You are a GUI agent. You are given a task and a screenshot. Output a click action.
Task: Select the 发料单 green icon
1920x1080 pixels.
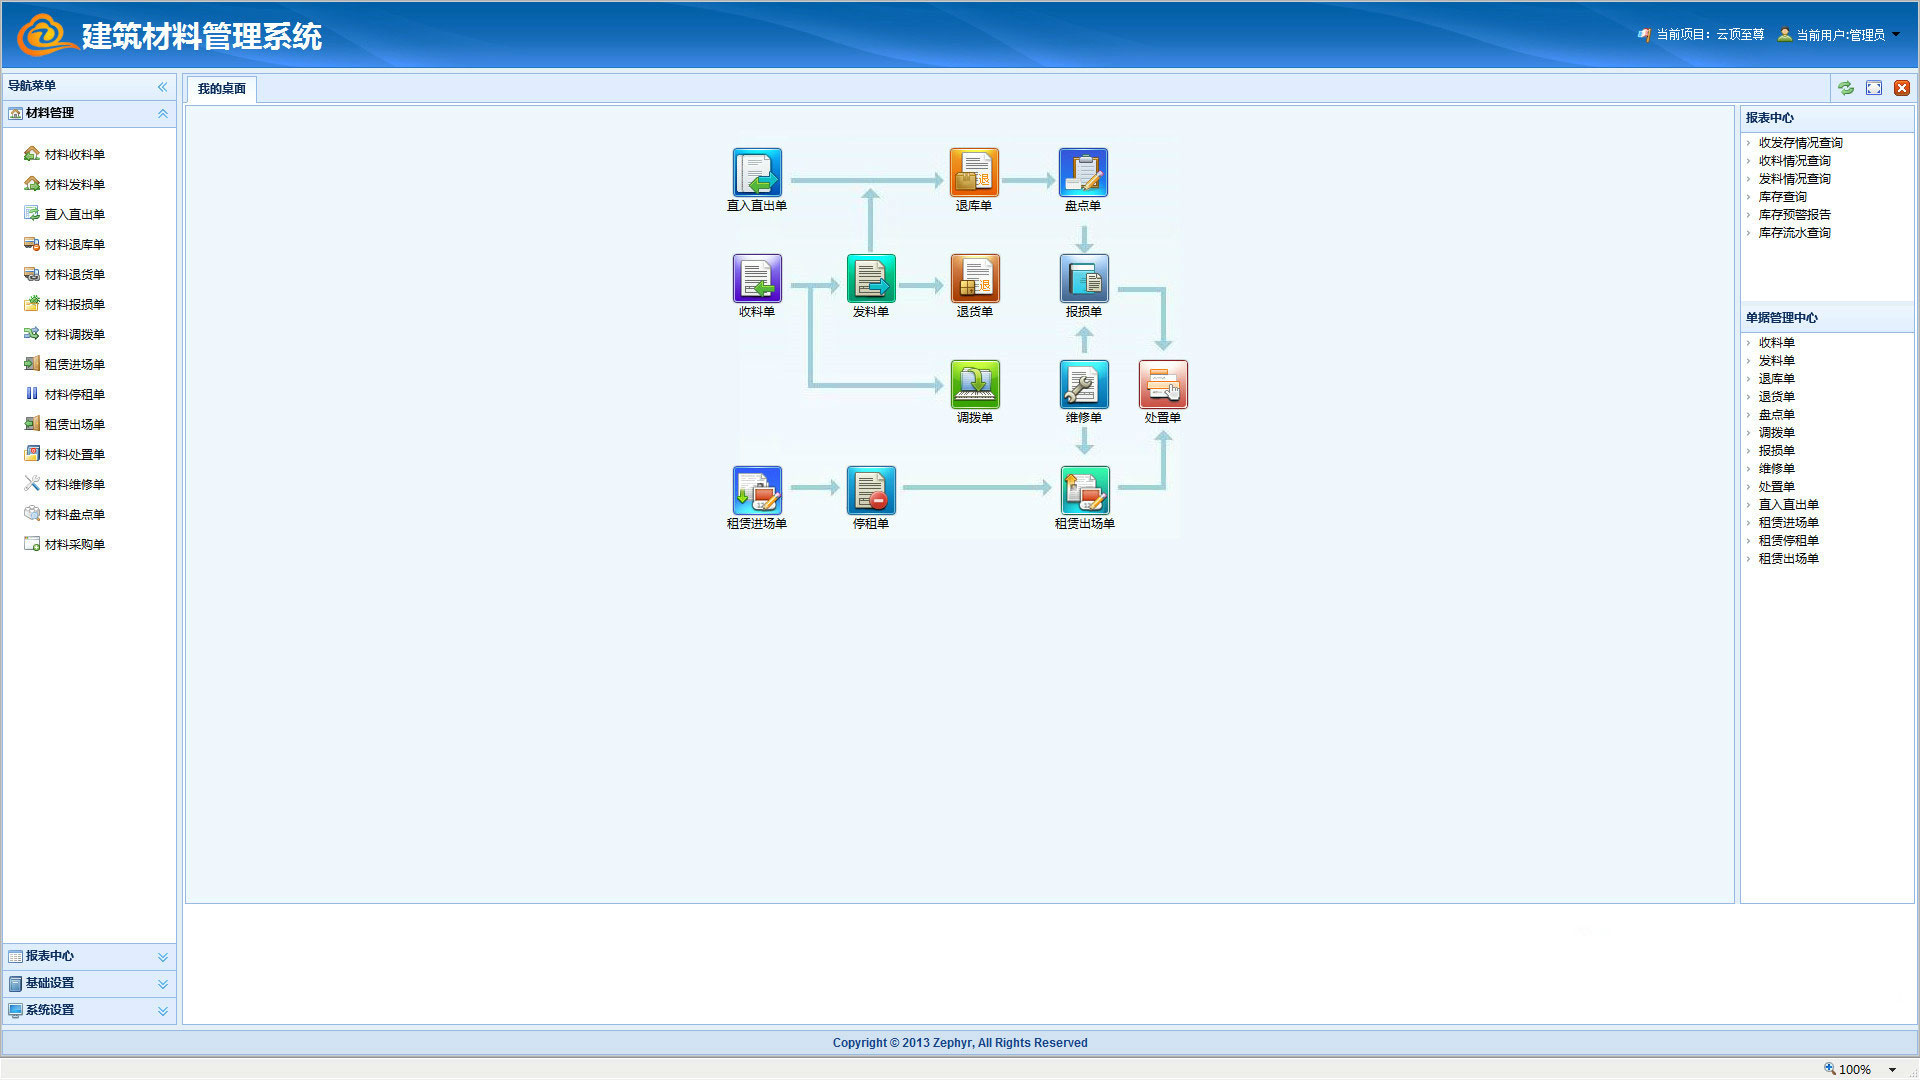(x=871, y=279)
